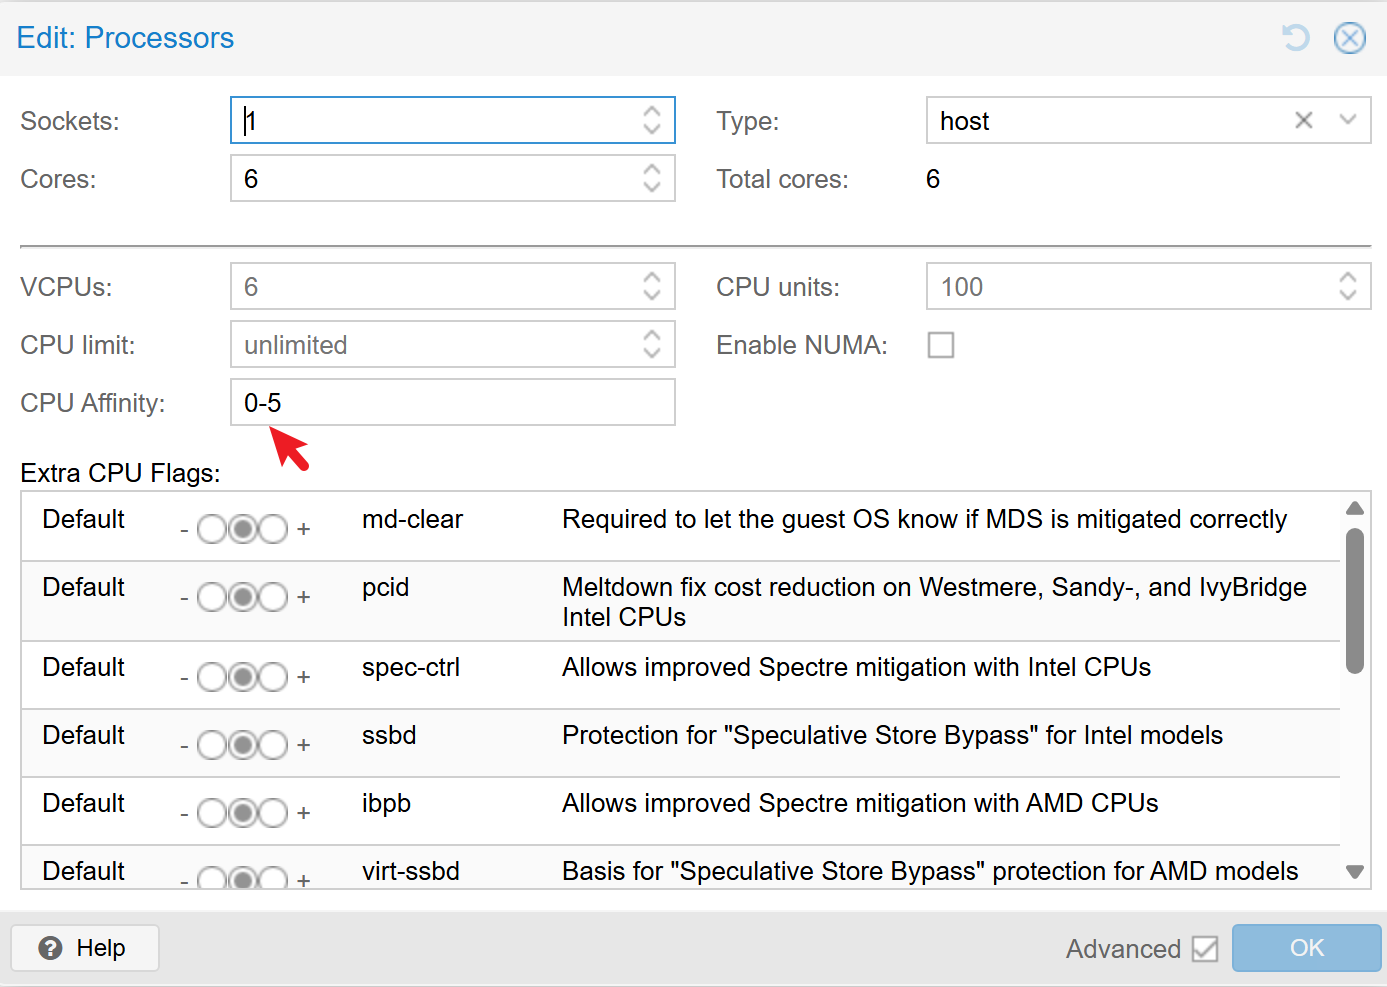Clear the Type field with X icon
The height and width of the screenshot is (987, 1387).
(1303, 121)
